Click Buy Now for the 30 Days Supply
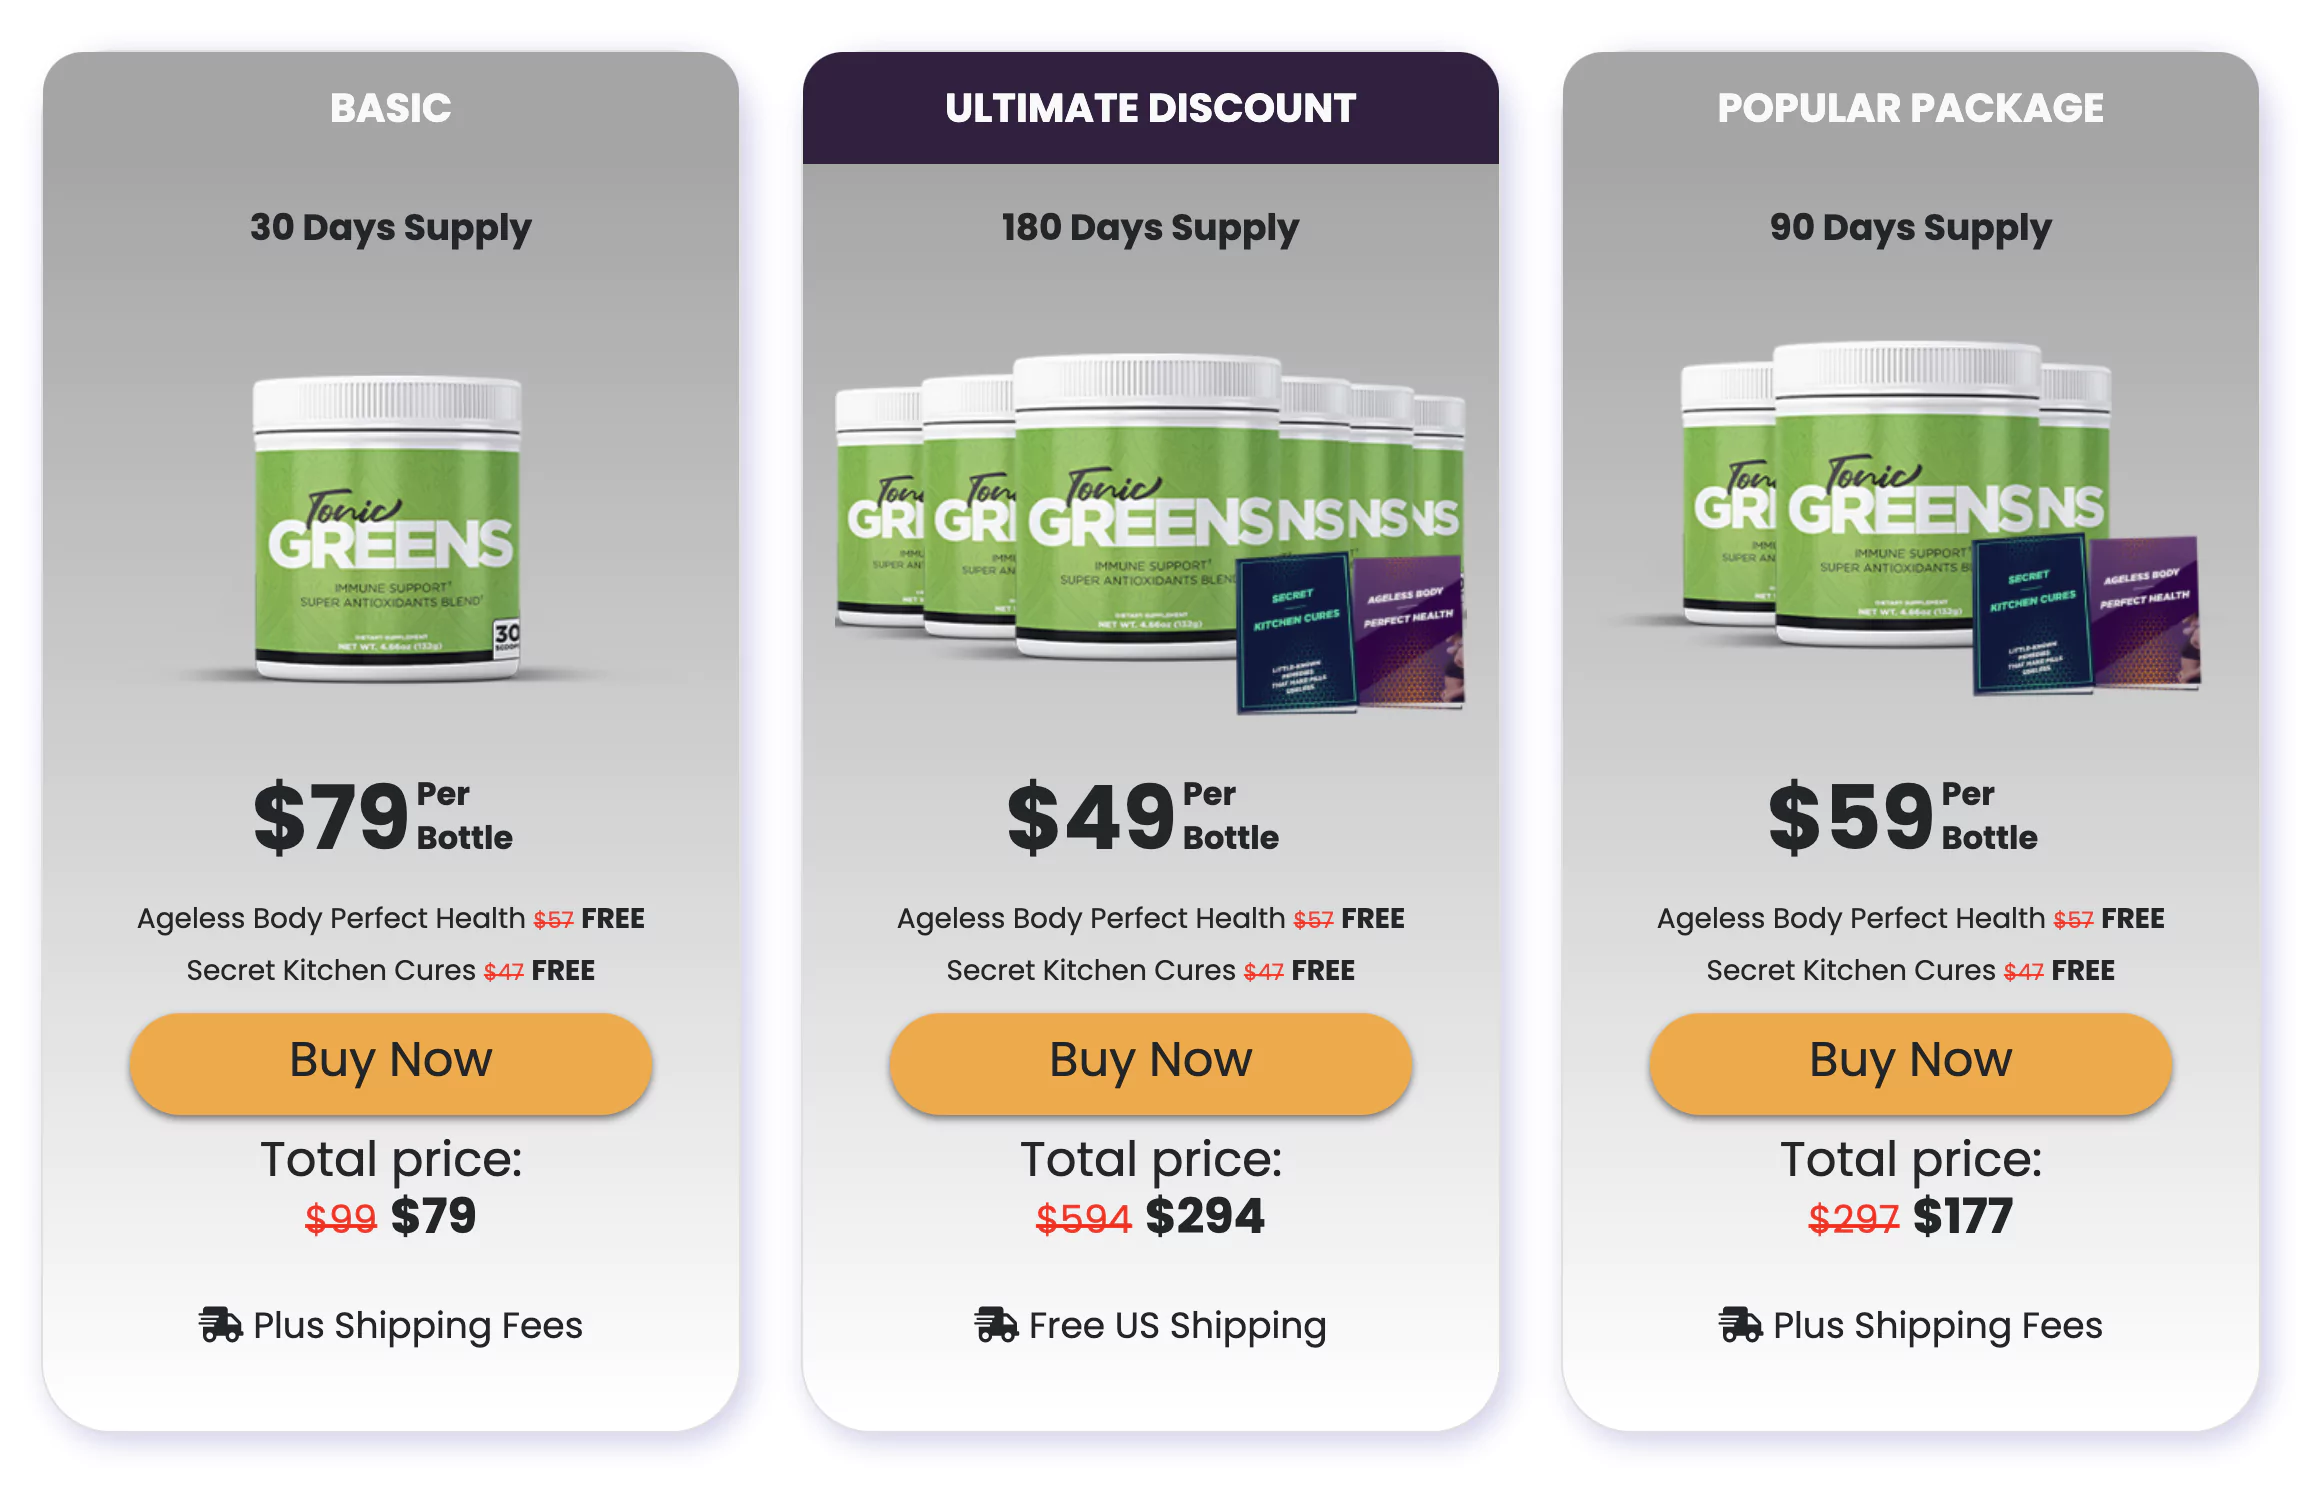This screenshot has height=1490, width=2308. click(390, 1061)
